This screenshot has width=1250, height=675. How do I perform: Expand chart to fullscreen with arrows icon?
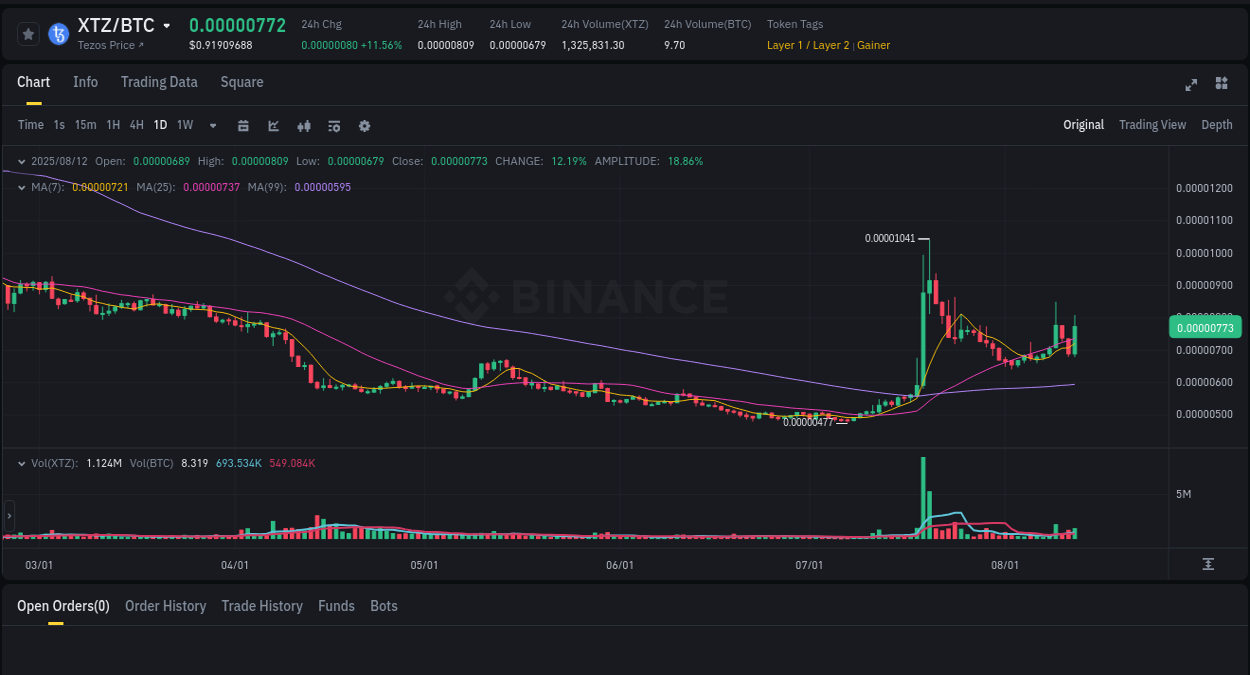point(1190,85)
